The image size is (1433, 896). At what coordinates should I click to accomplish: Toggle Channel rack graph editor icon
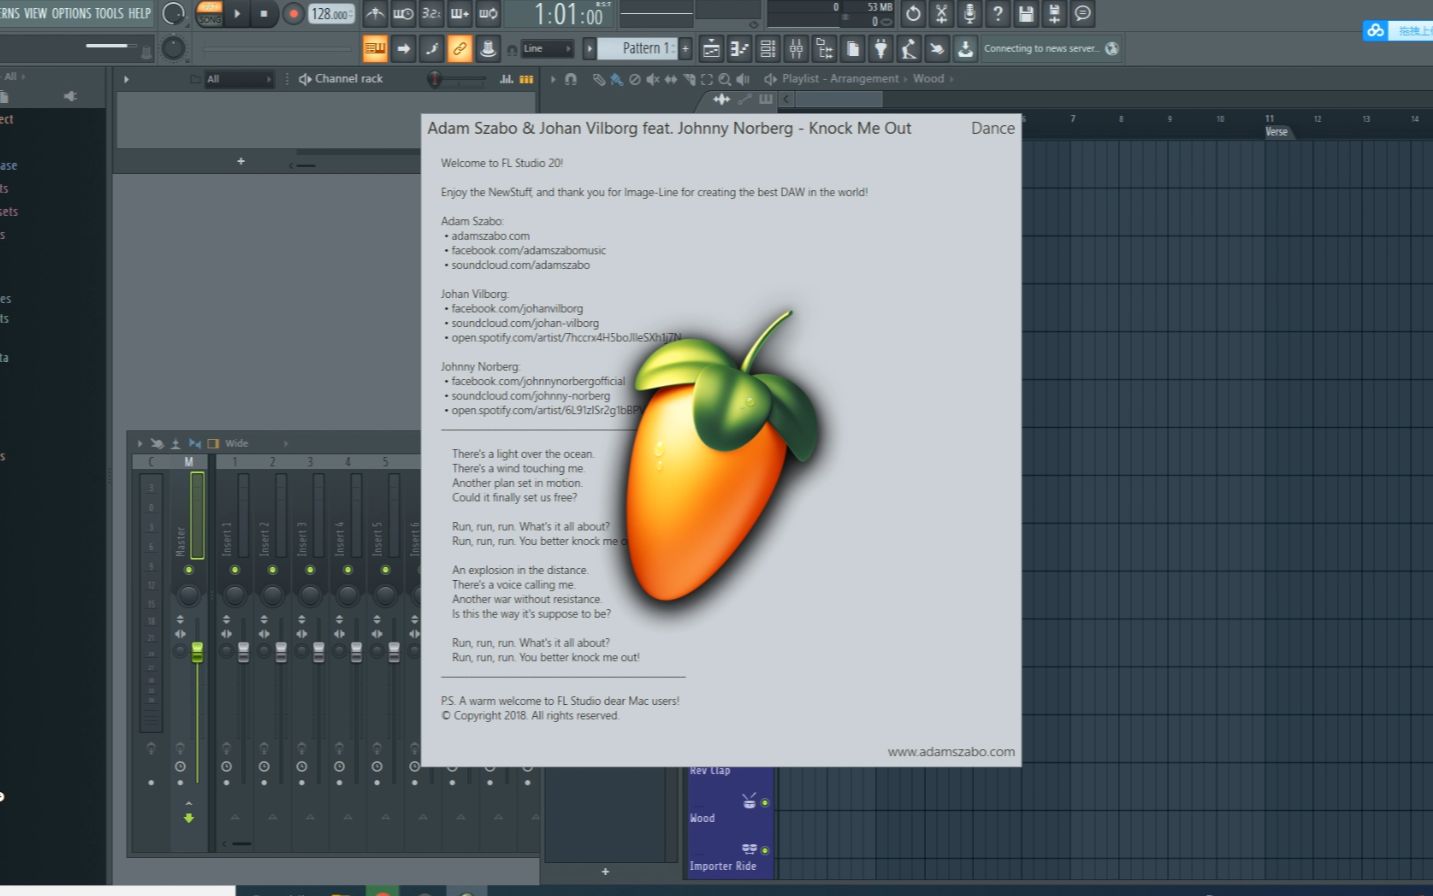(506, 79)
